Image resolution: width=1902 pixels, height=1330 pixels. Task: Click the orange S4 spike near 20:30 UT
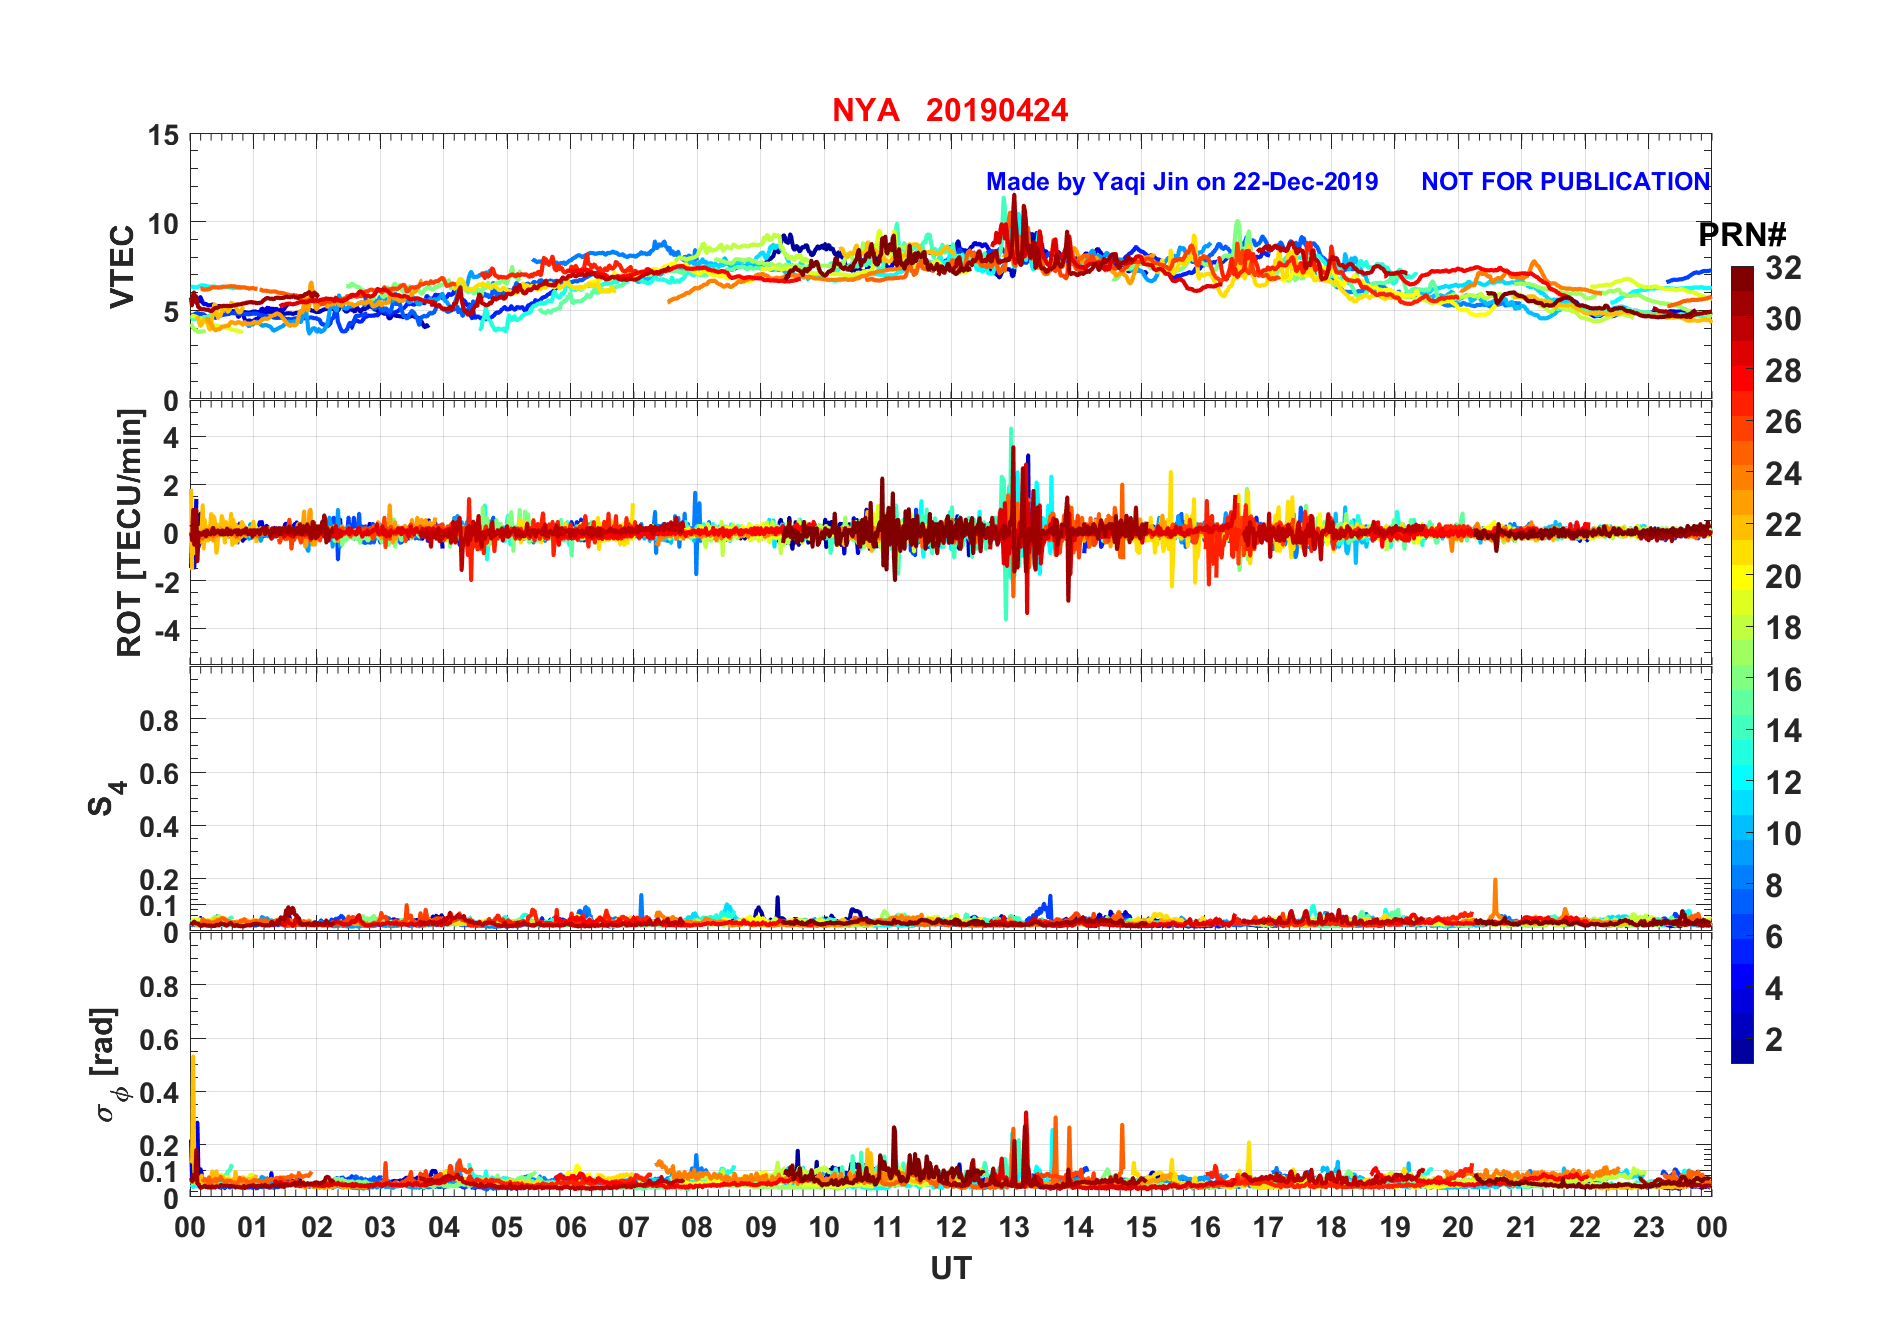(x=1495, y=898)
